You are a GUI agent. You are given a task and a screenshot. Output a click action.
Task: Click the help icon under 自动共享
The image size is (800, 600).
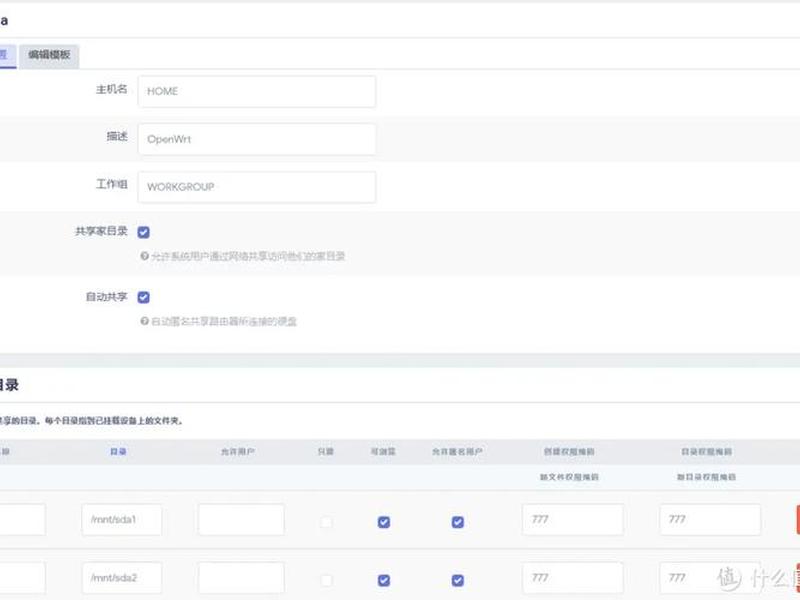(x=144, y=321)
